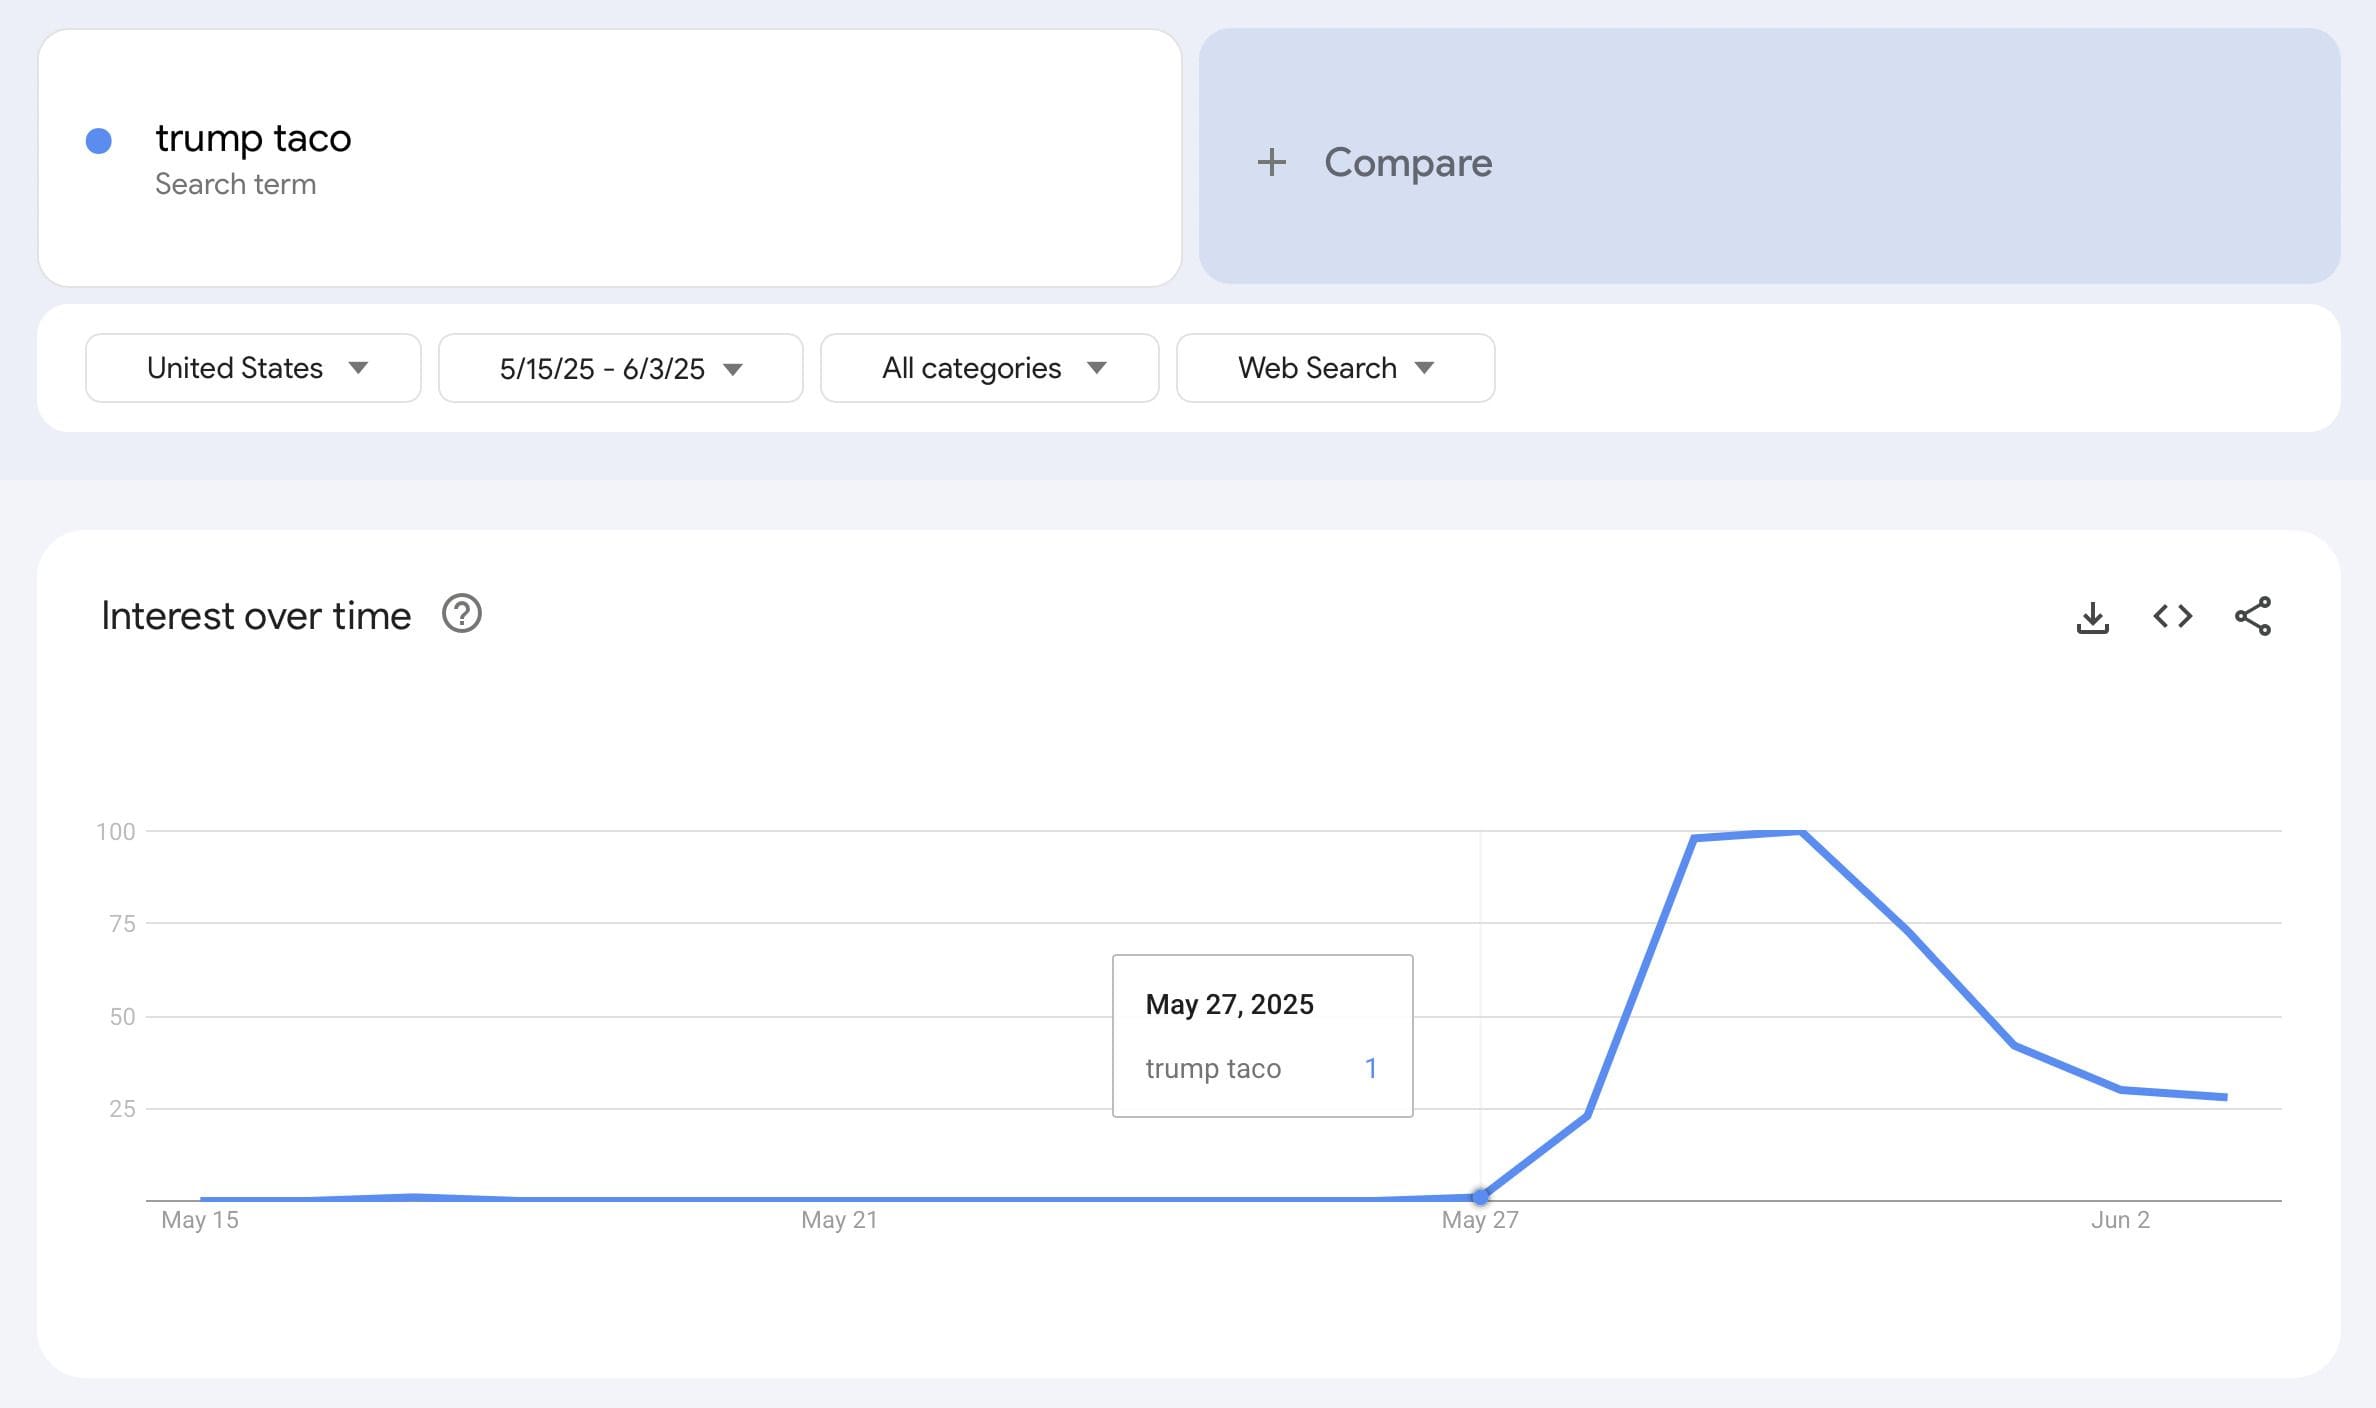Click the Jun 2 axis label
2376x1408 pixels.
point(2120,1220)
